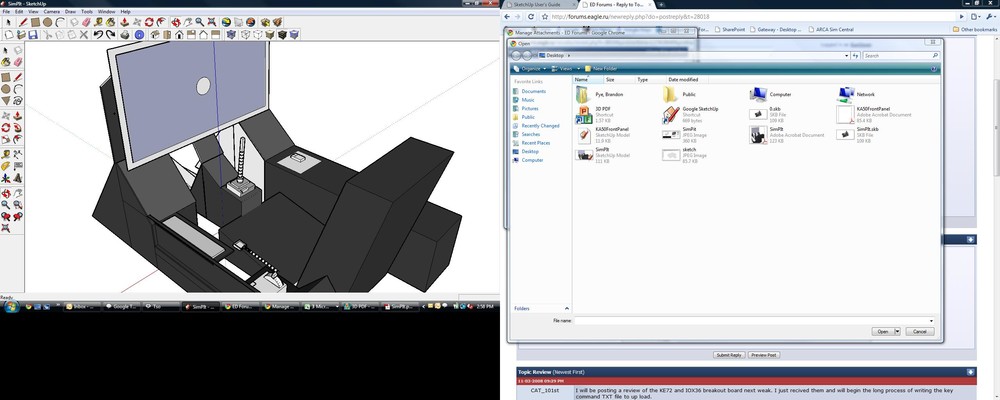This screenshot has width=1000, height=400.
Task: Click the New Folder button in Open dialog
Action: (601, 68)
